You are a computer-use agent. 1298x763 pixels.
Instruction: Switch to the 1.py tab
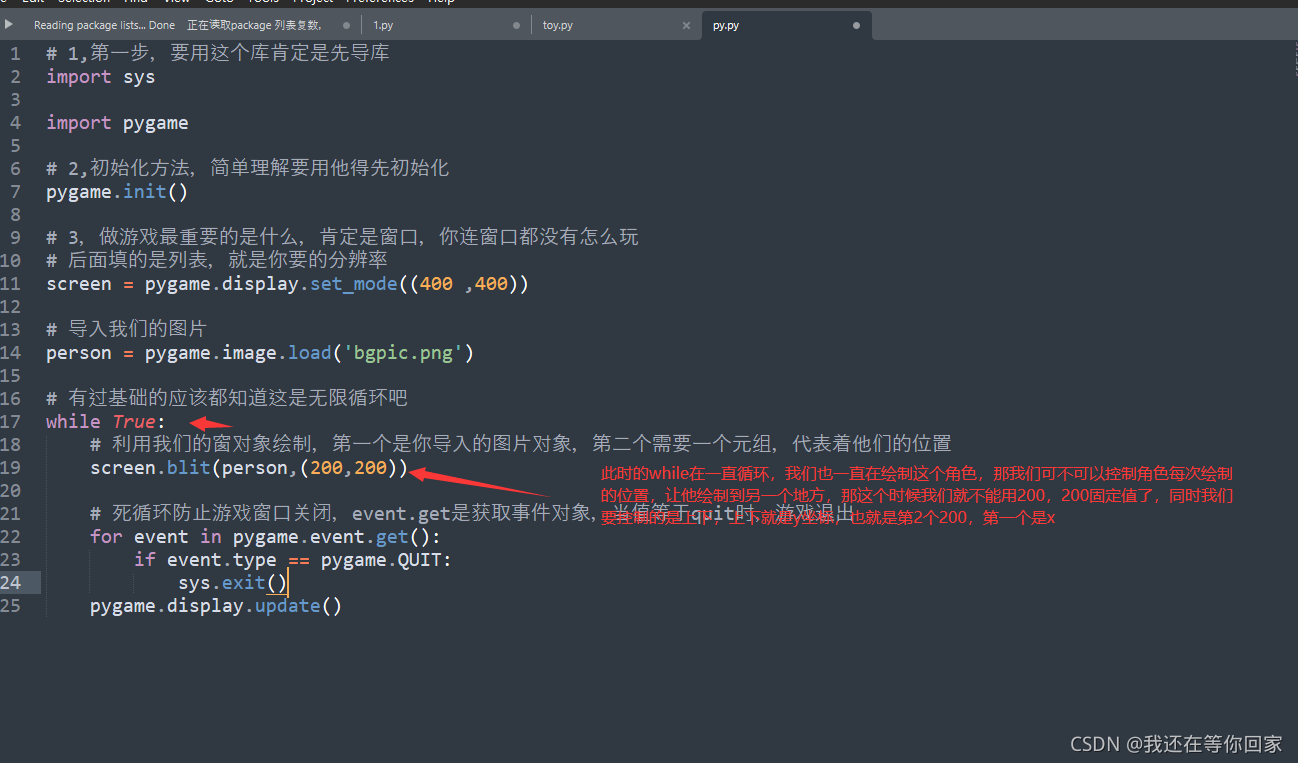click(x=383, y=24)
